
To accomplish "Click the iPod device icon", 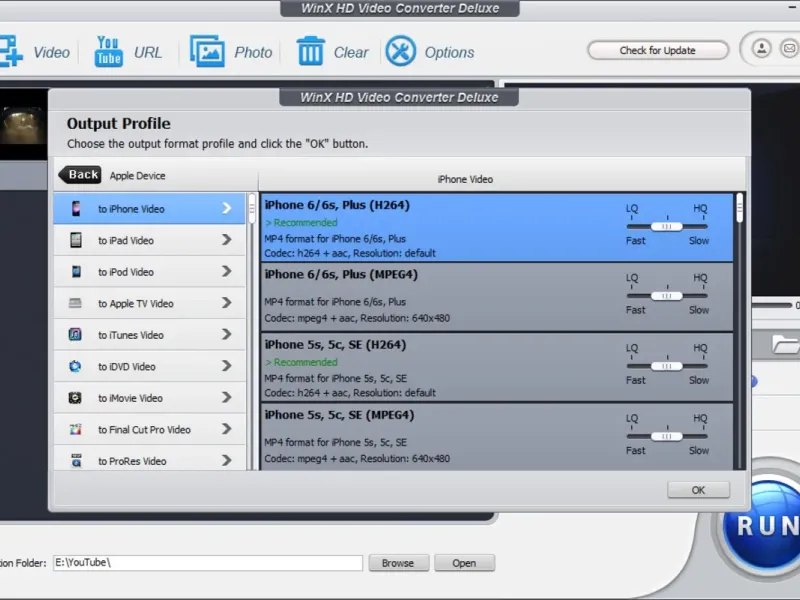I will click(x=76, y=271).
